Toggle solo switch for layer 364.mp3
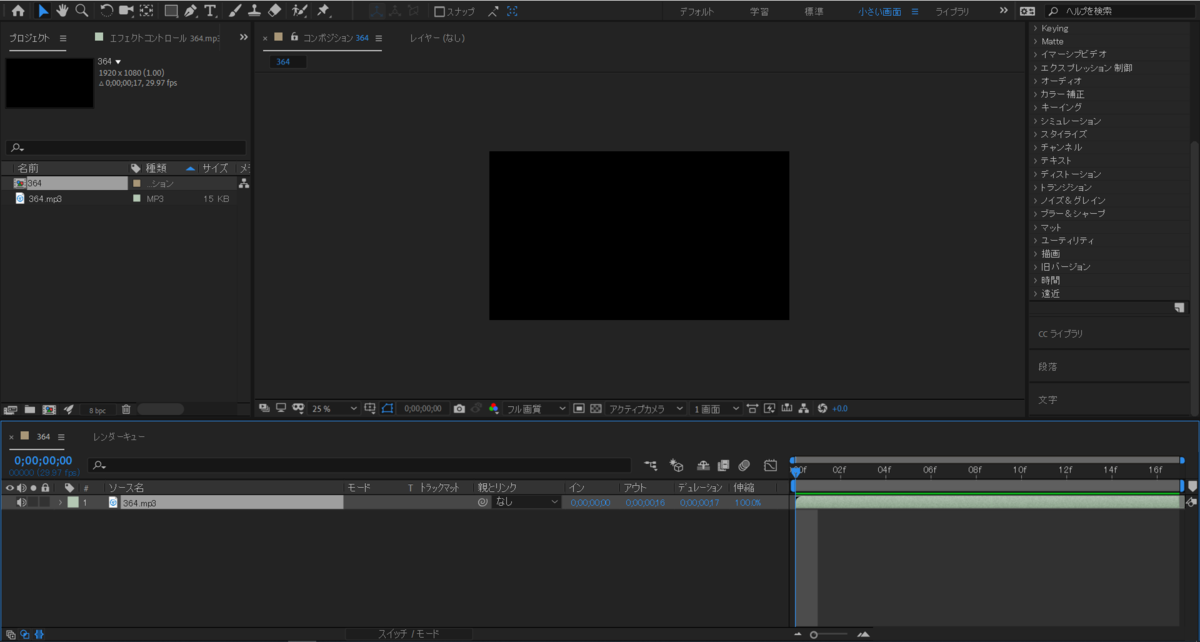Viewport: 1200px width, 642px height. pyautogui.click(x=33, y=502)
